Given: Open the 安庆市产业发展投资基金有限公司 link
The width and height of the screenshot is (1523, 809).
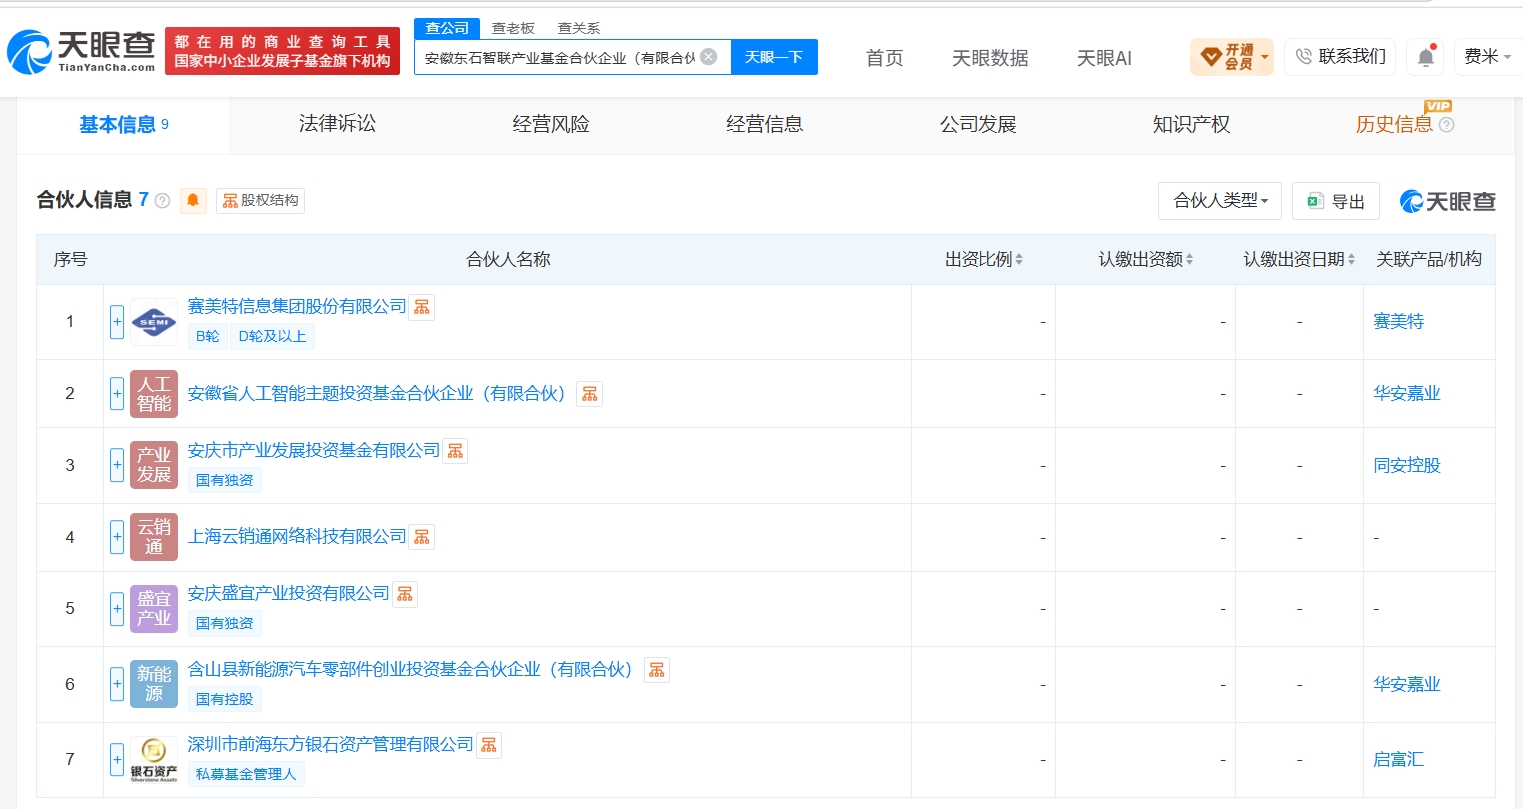Looking at the screenshot, I should [x=314, y=451].
